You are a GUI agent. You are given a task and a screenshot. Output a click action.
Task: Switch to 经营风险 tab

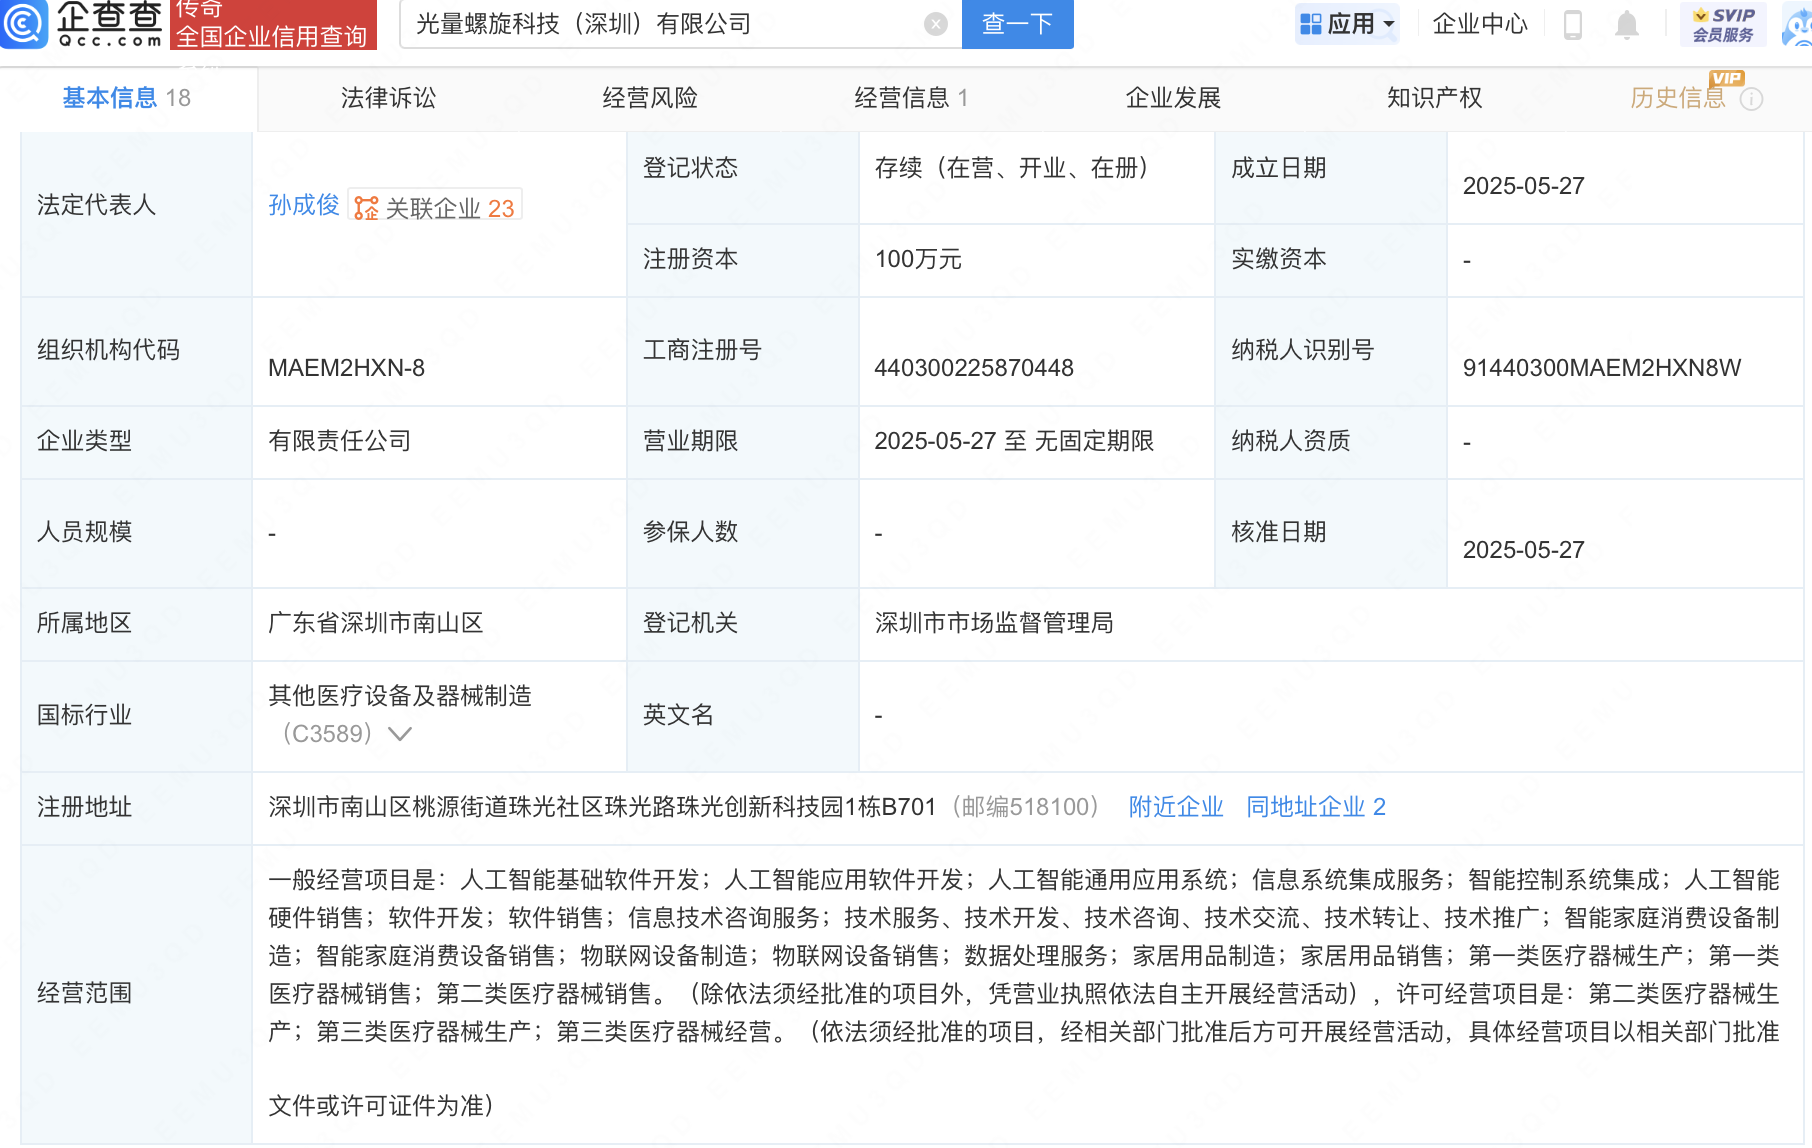[x=650, y=98]
